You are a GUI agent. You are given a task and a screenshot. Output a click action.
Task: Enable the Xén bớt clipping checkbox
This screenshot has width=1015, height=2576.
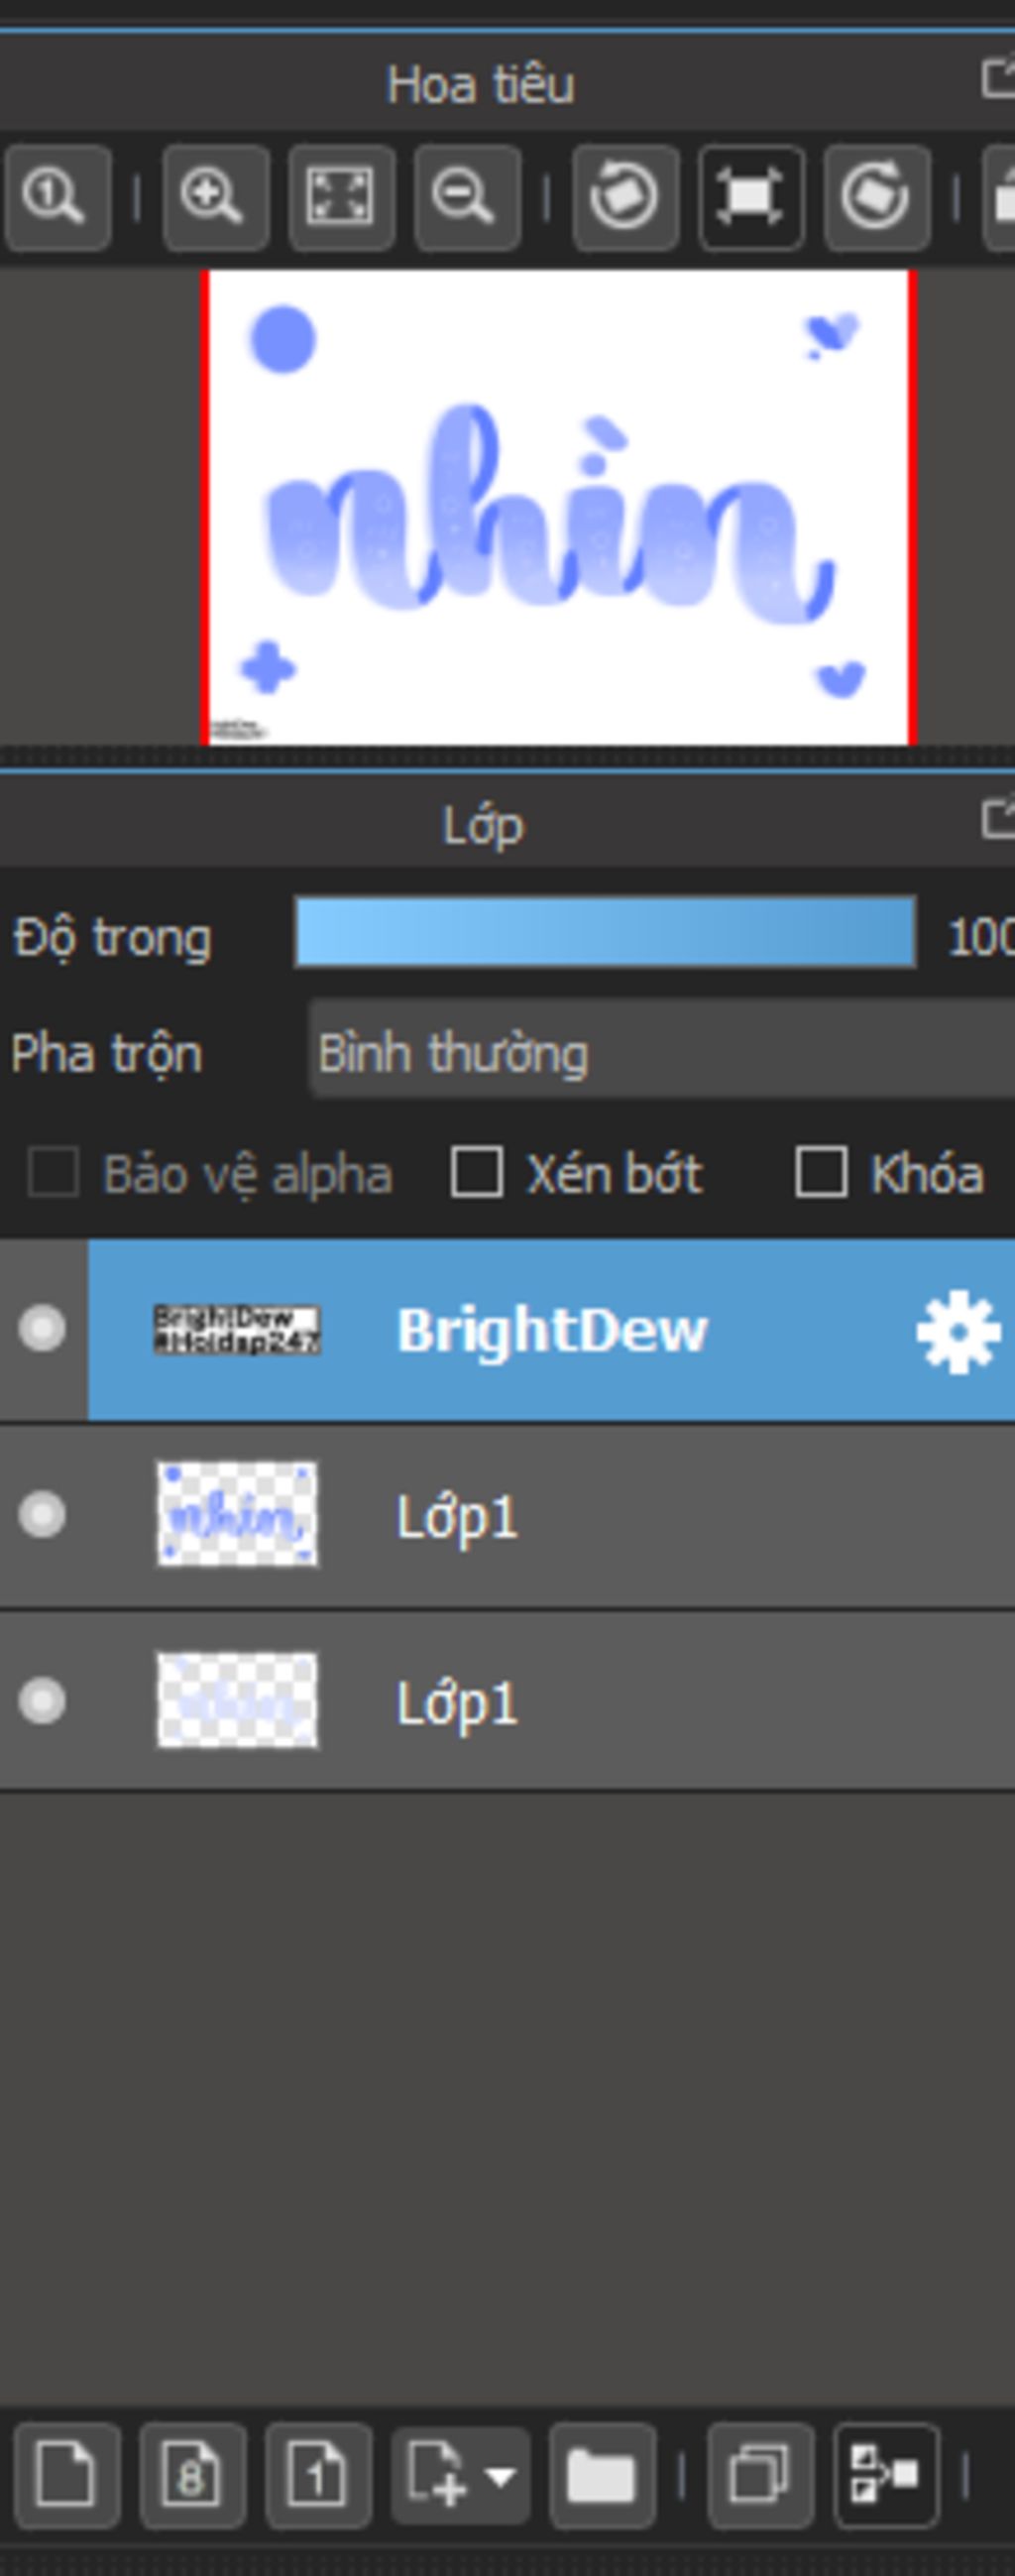coord(477,1172)
